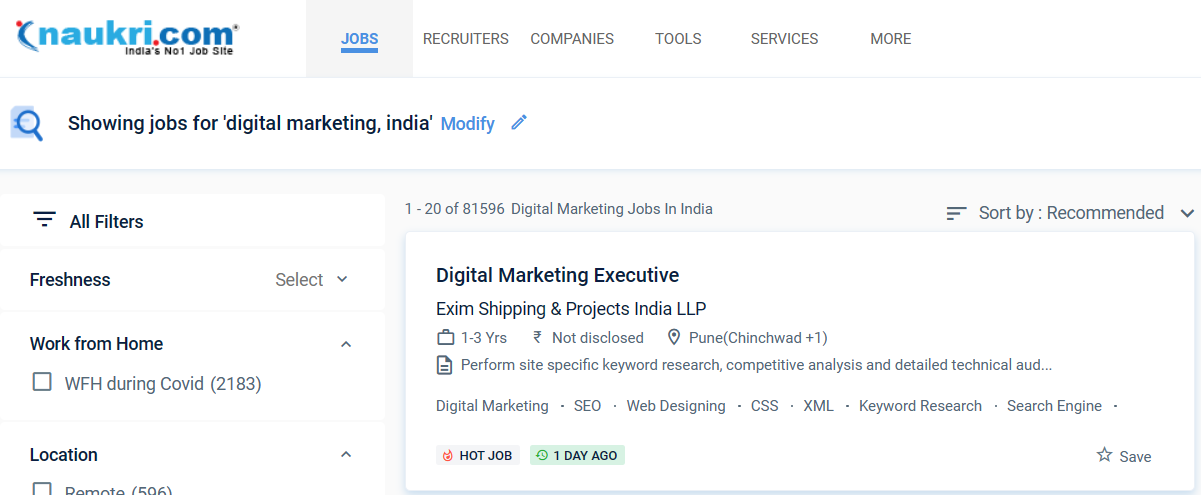Tick the Remote location checkbox

tap(42, 490)
